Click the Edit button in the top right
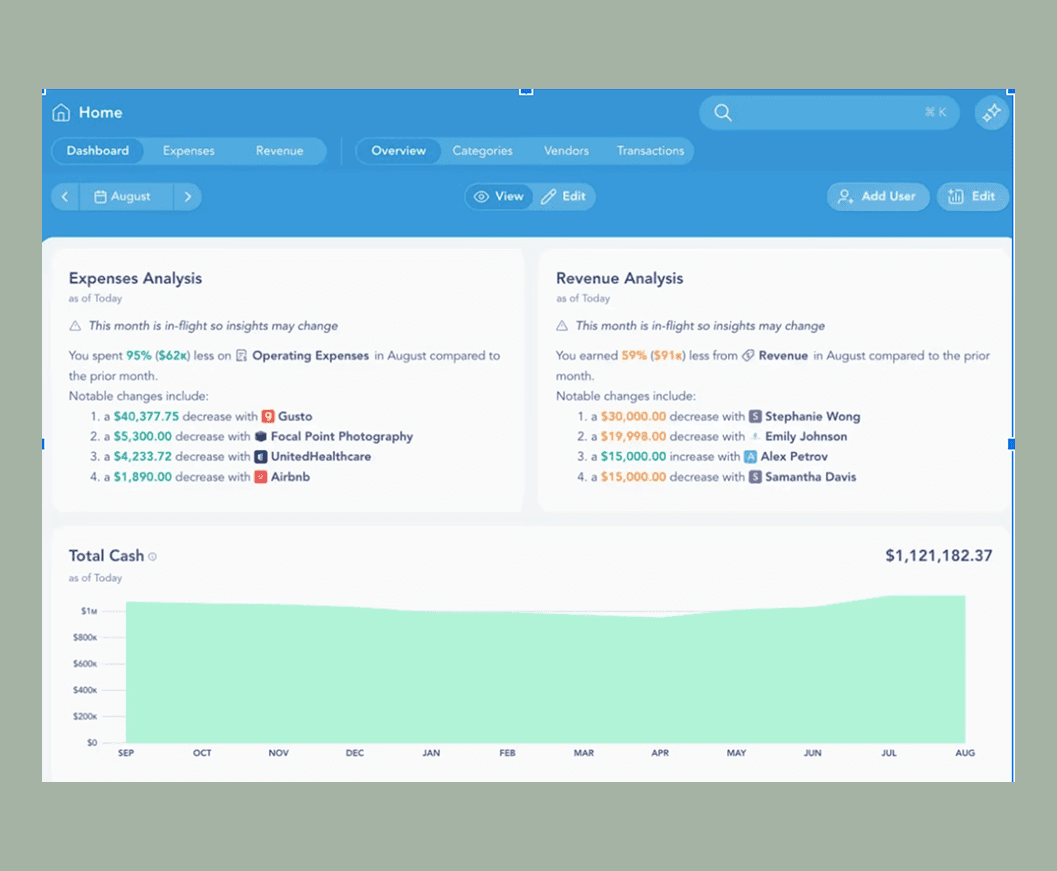The height and width of the screenshot is (871, 1057). pyautogui.click(x=973, y=196)
